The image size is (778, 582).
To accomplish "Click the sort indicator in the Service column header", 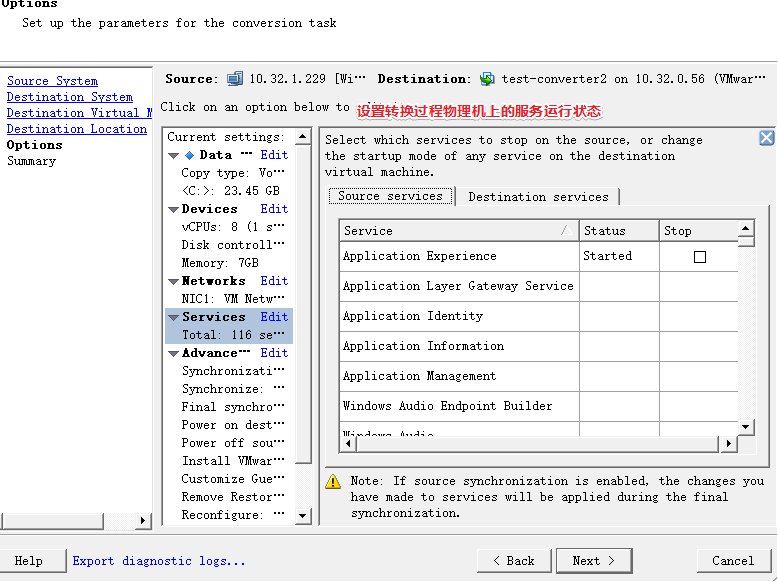I will click(563, 231).
